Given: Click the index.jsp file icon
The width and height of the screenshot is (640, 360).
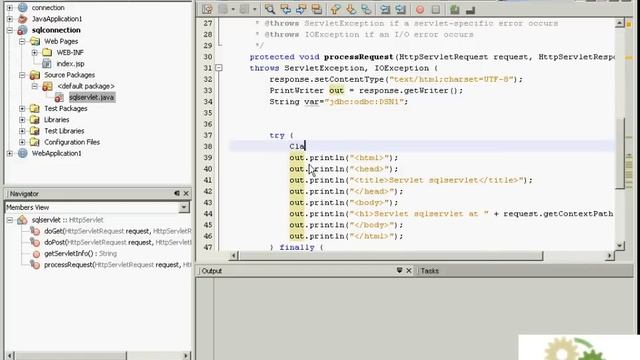Looking at the screenshot, I should pyautogui.click(x=47, y=64).
